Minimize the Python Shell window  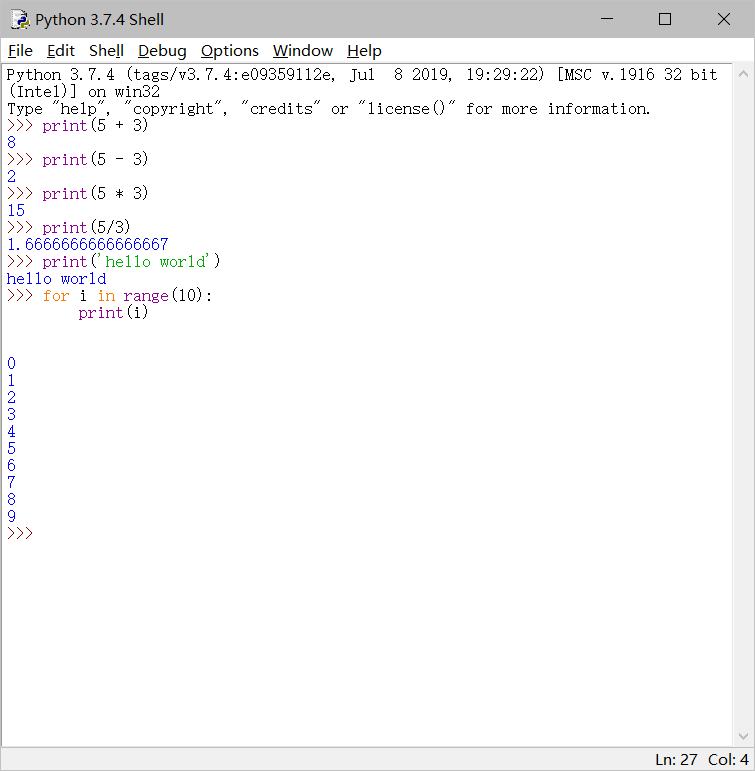point(607,19)
